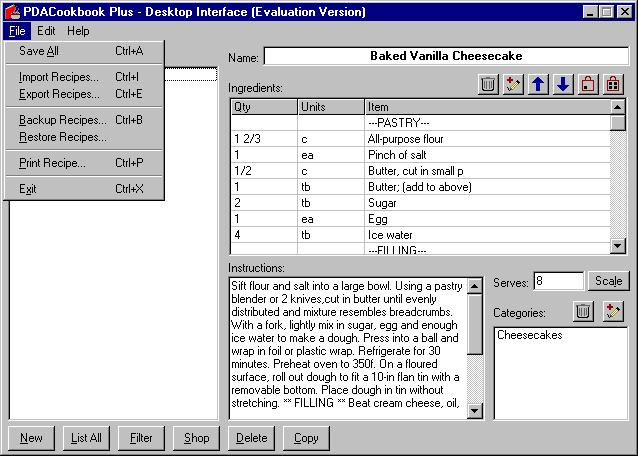Click the Copy button
This screenshot has width=638, height=456.
point(306,438)
